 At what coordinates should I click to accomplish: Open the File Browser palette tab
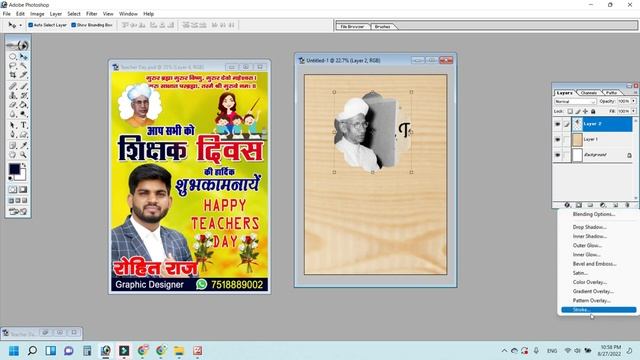(x=352, y=27)
